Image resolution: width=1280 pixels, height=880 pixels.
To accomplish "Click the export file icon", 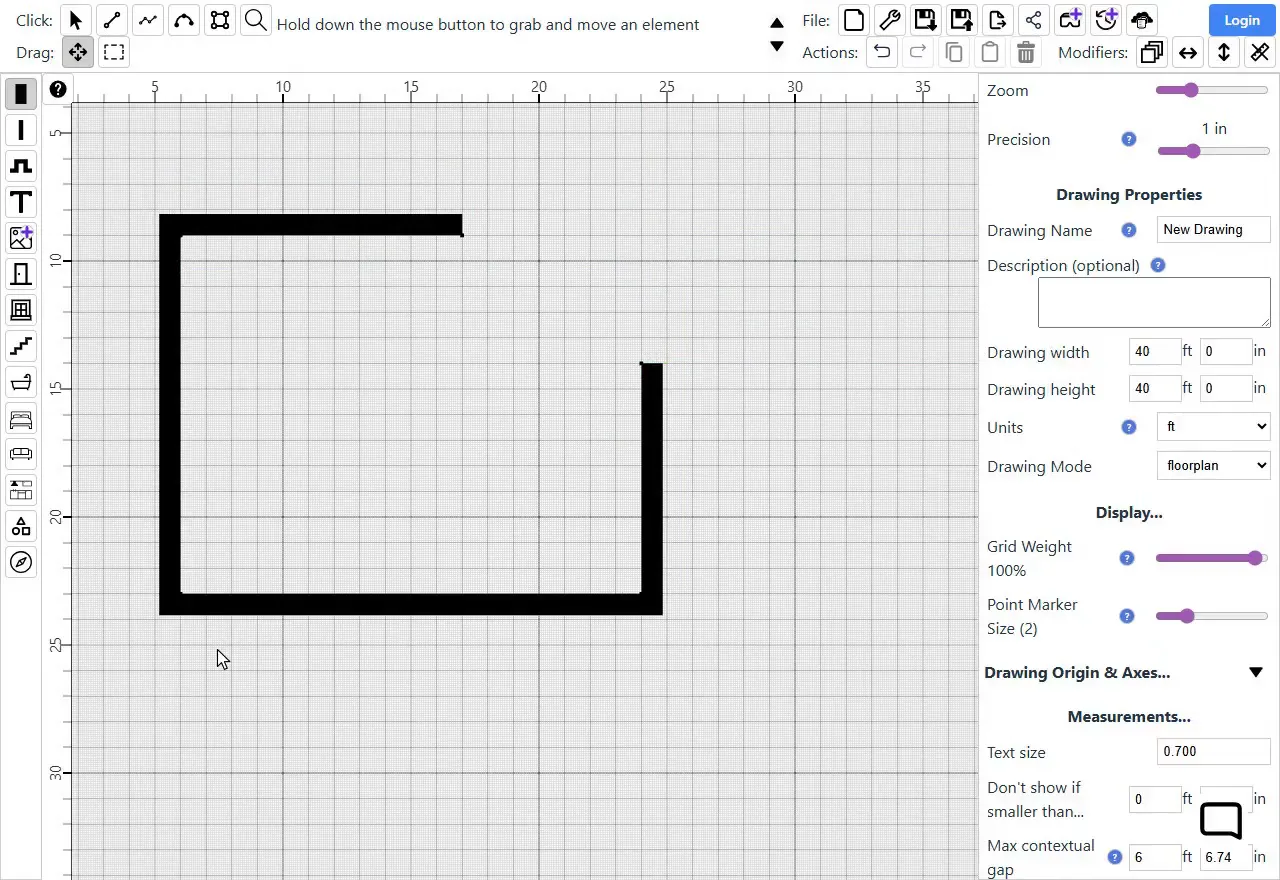I will (998, 20).
